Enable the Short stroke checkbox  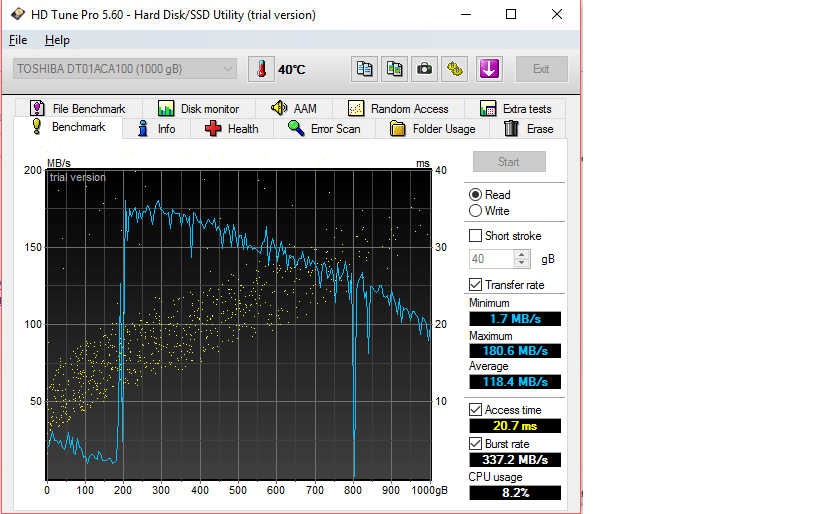475,236
